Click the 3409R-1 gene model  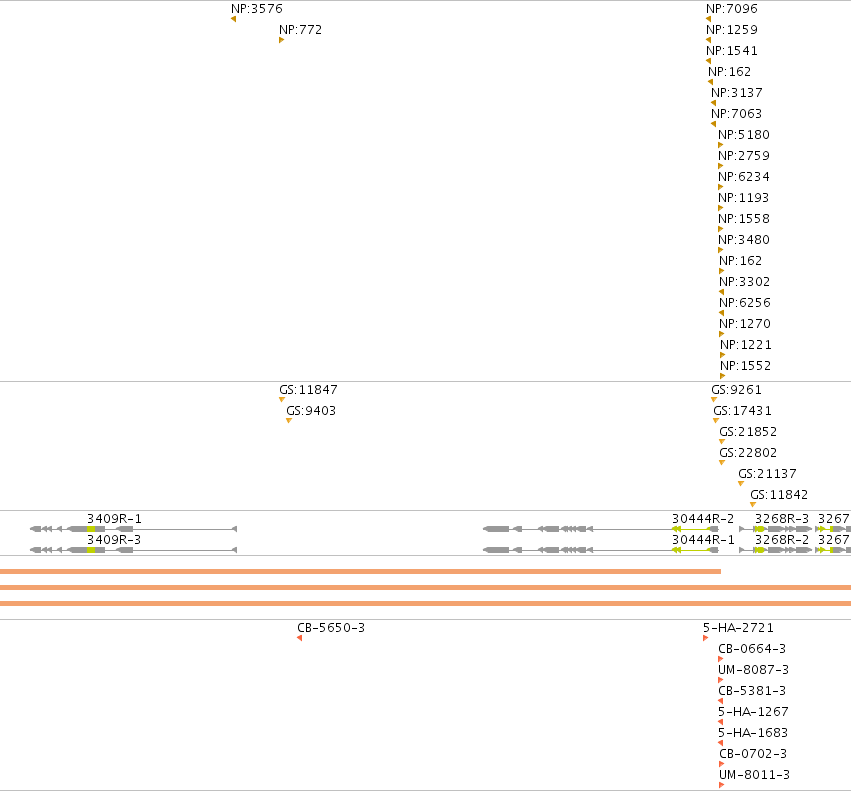134,529
